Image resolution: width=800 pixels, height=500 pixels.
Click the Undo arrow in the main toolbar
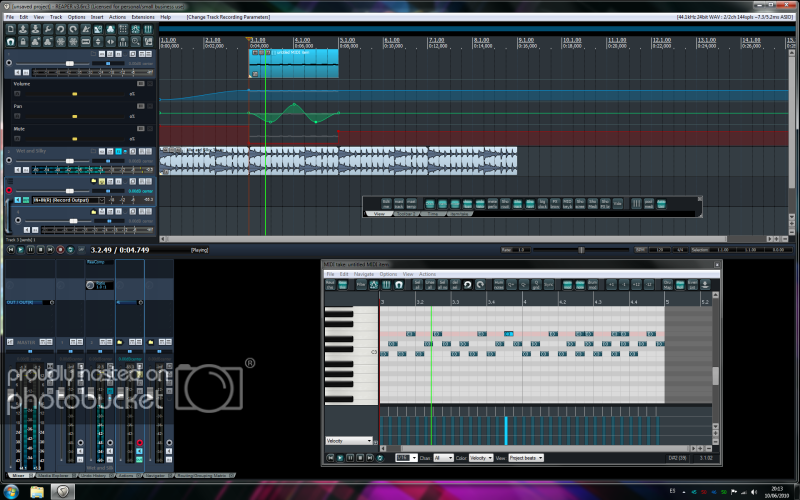pyautogui.click(x=61, y=30)
